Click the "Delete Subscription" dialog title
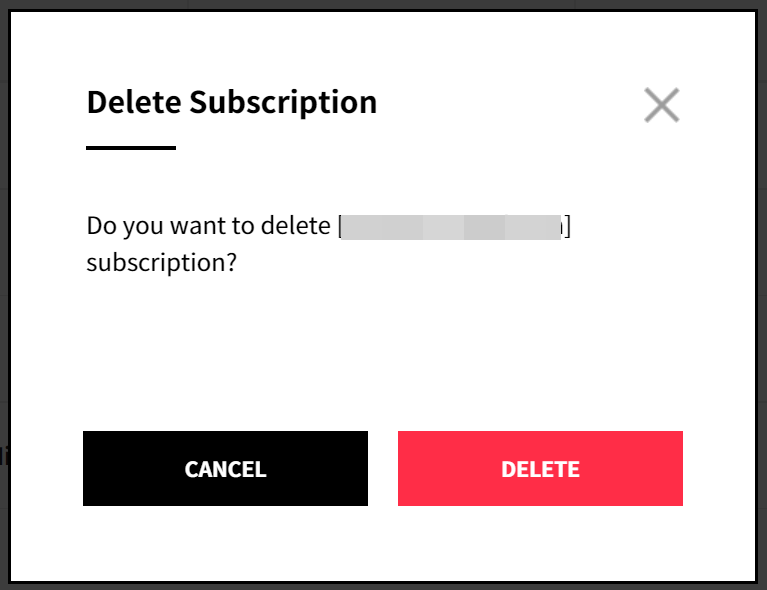The image size is (767, 590). (x=231, y=102)
